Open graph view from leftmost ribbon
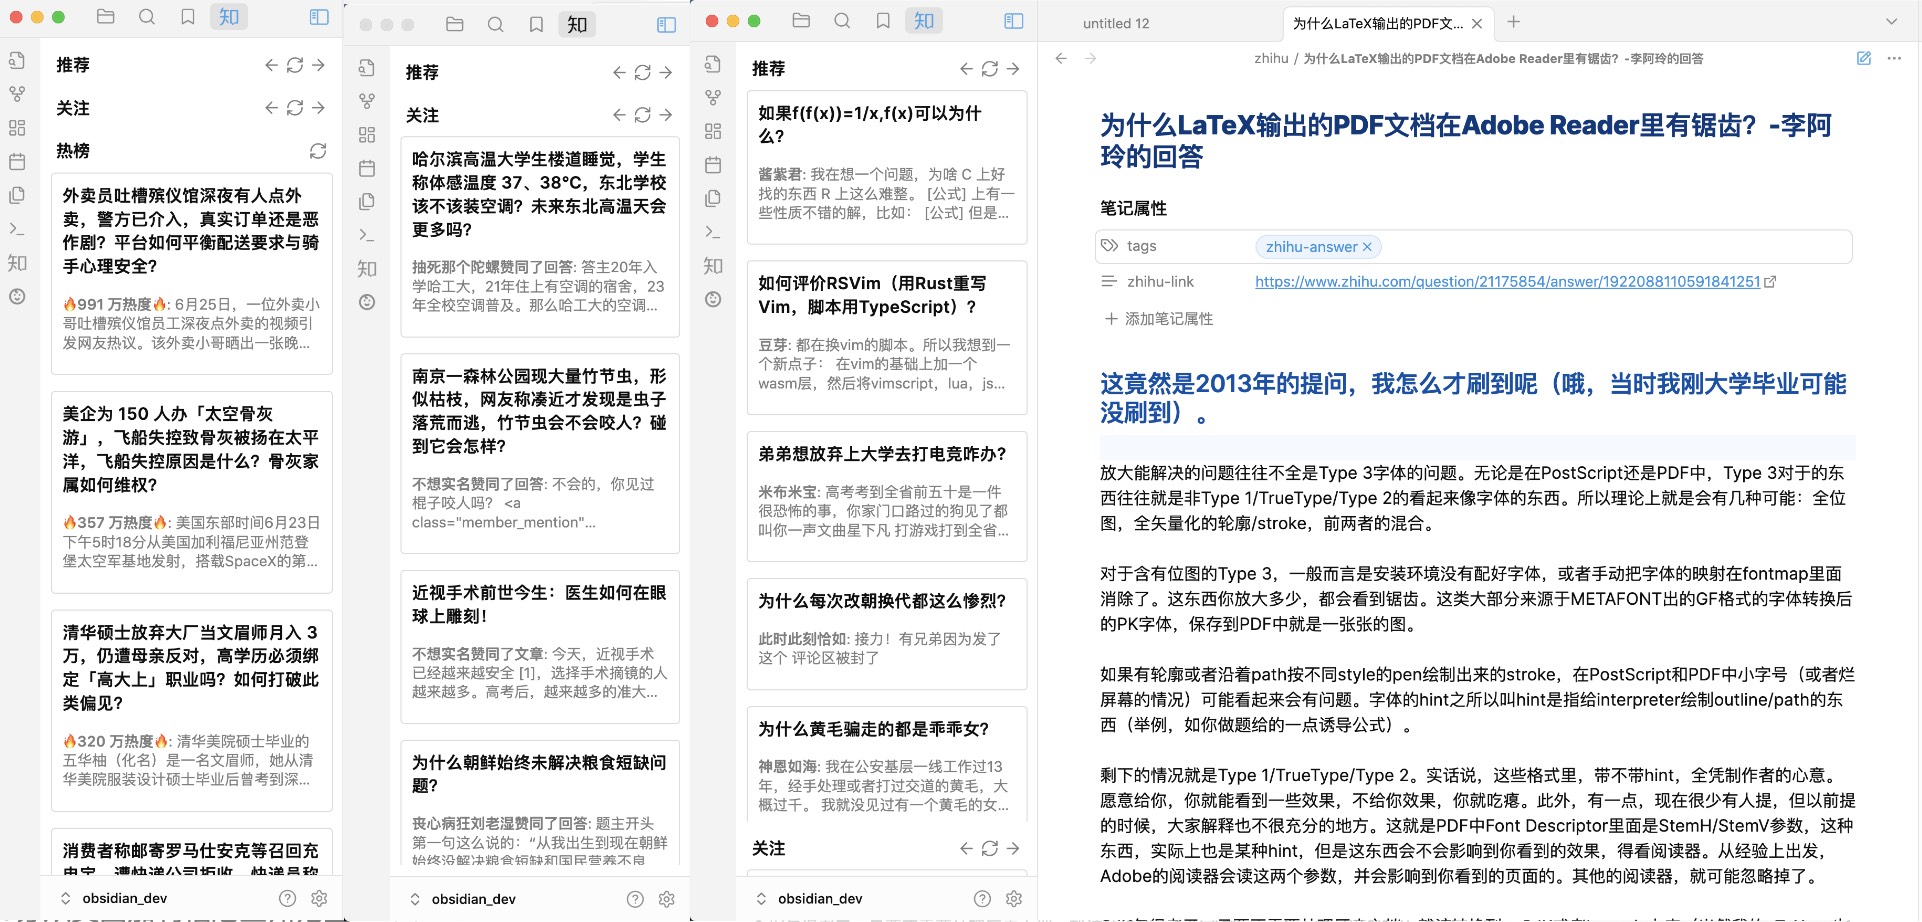Image resolution: width=1922 pixels, height=922 pixels. [x=17, y=94]
